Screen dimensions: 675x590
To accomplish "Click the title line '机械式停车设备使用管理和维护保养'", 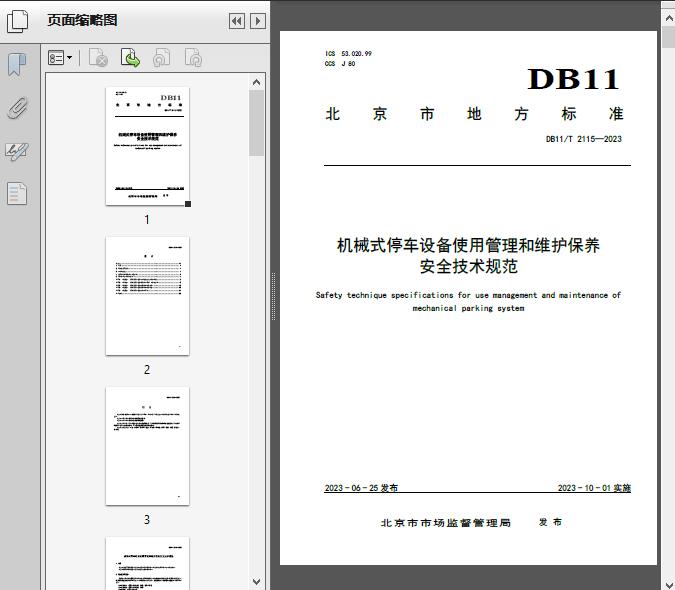I will tap(468, 245).
